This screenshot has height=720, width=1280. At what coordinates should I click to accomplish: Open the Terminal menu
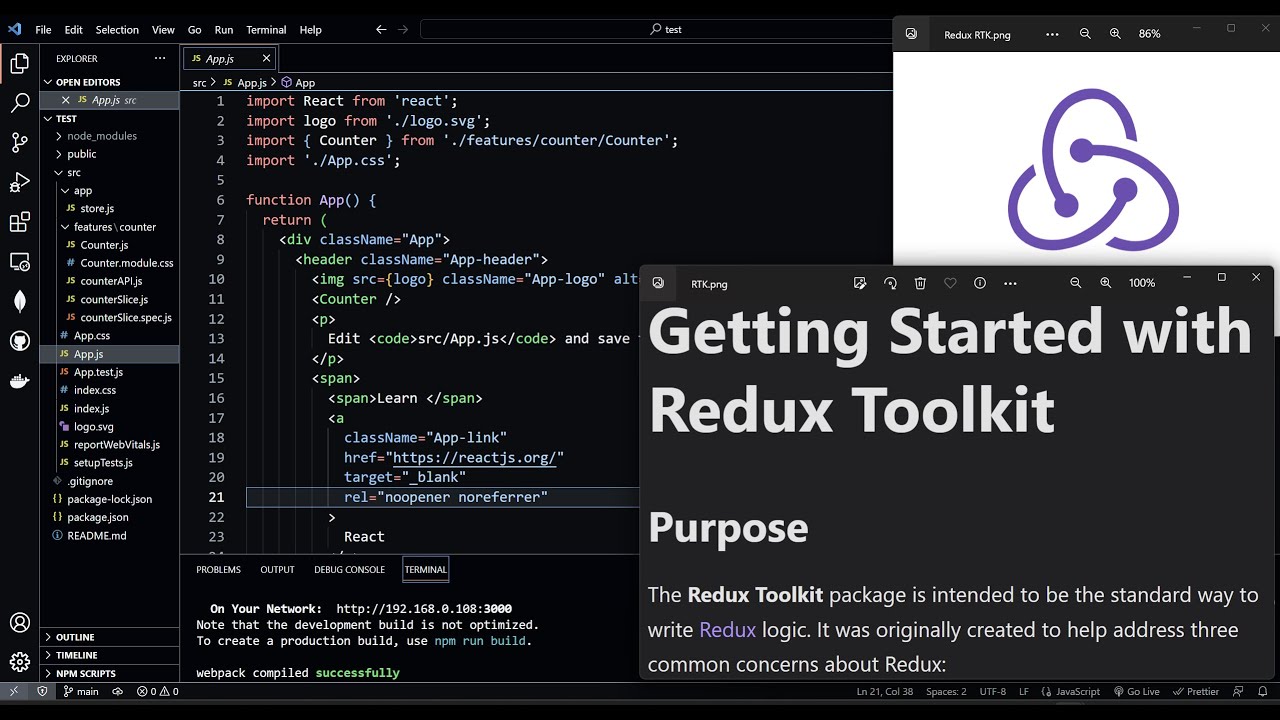[266, 30]
